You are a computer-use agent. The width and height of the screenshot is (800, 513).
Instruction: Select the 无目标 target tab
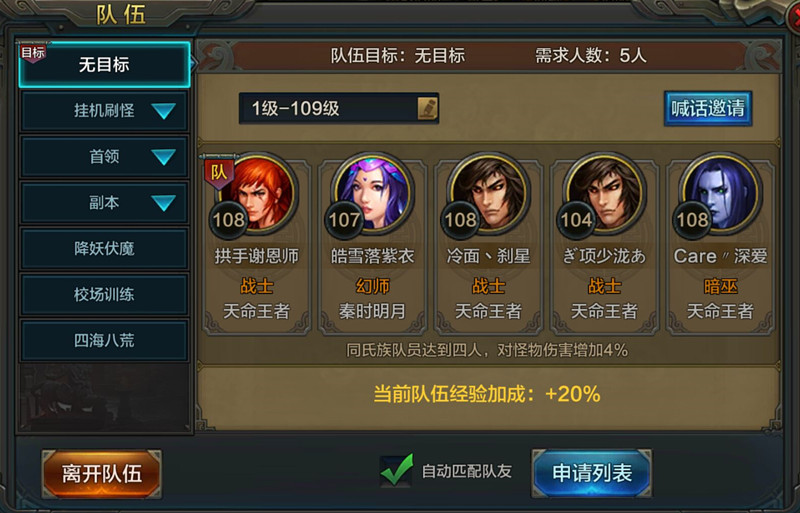[105, 65]
